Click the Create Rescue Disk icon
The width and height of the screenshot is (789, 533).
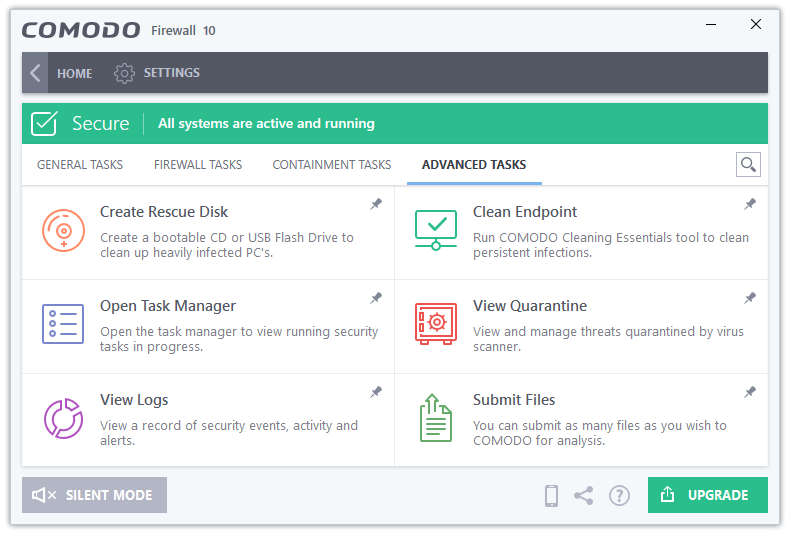click(63, 231)
